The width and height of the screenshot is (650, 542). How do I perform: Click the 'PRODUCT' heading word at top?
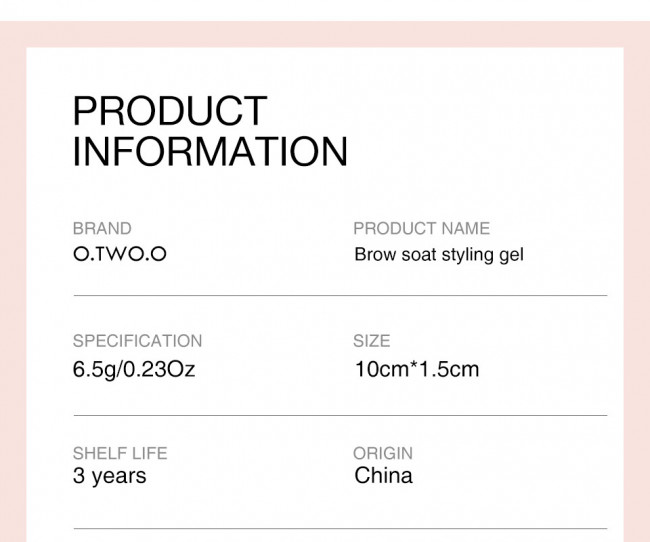[x=170, y=111]
